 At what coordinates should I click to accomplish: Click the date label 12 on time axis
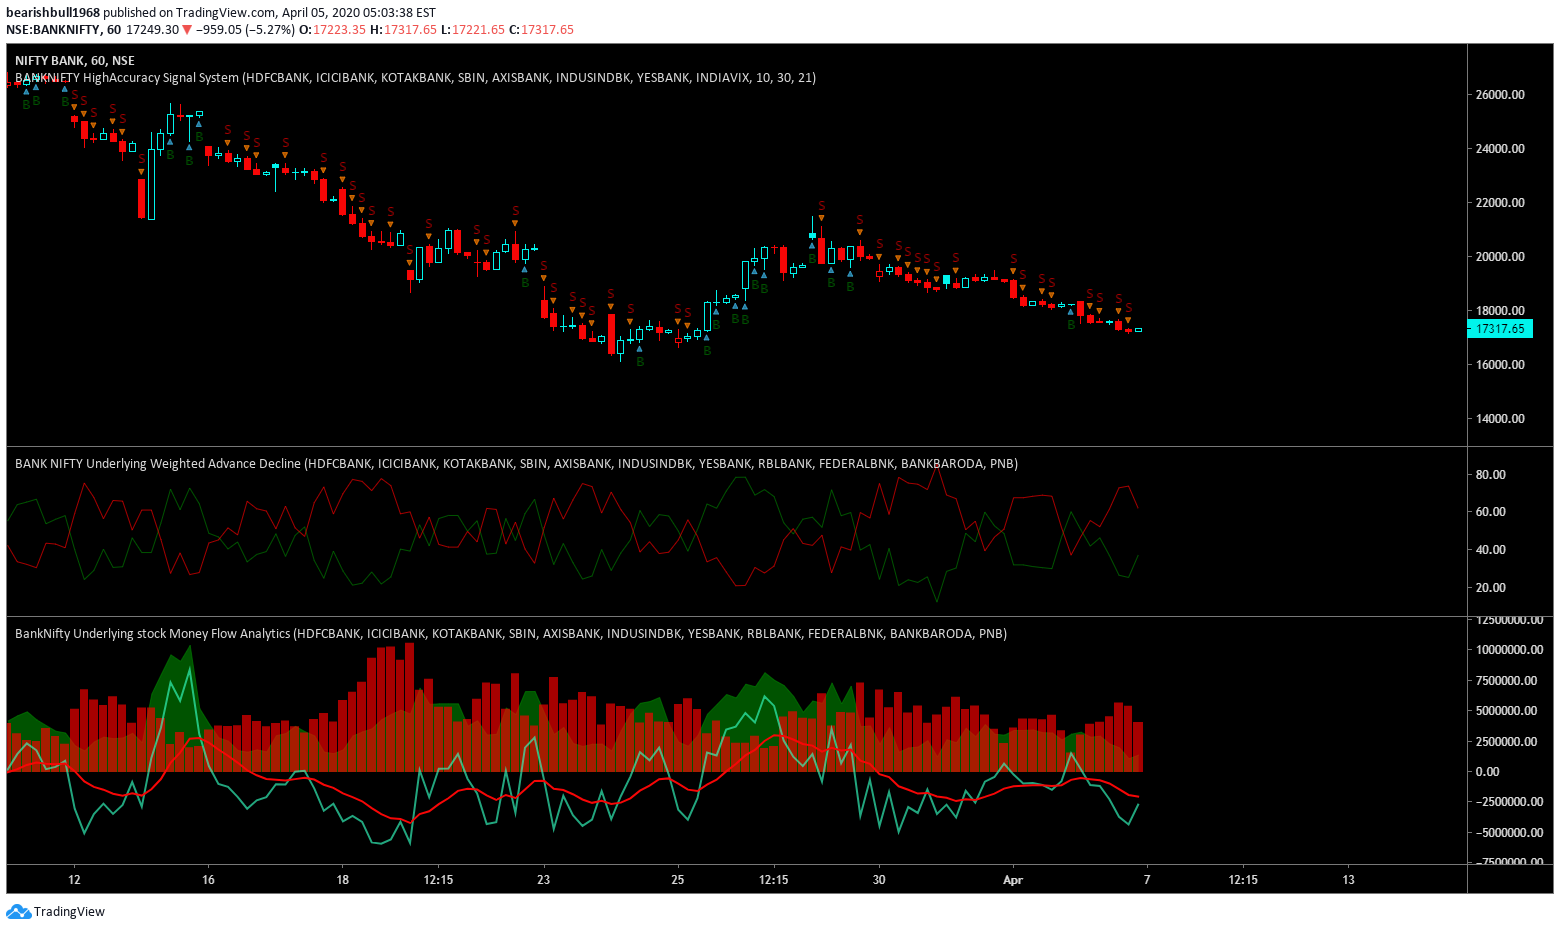(x=74, y=880)
